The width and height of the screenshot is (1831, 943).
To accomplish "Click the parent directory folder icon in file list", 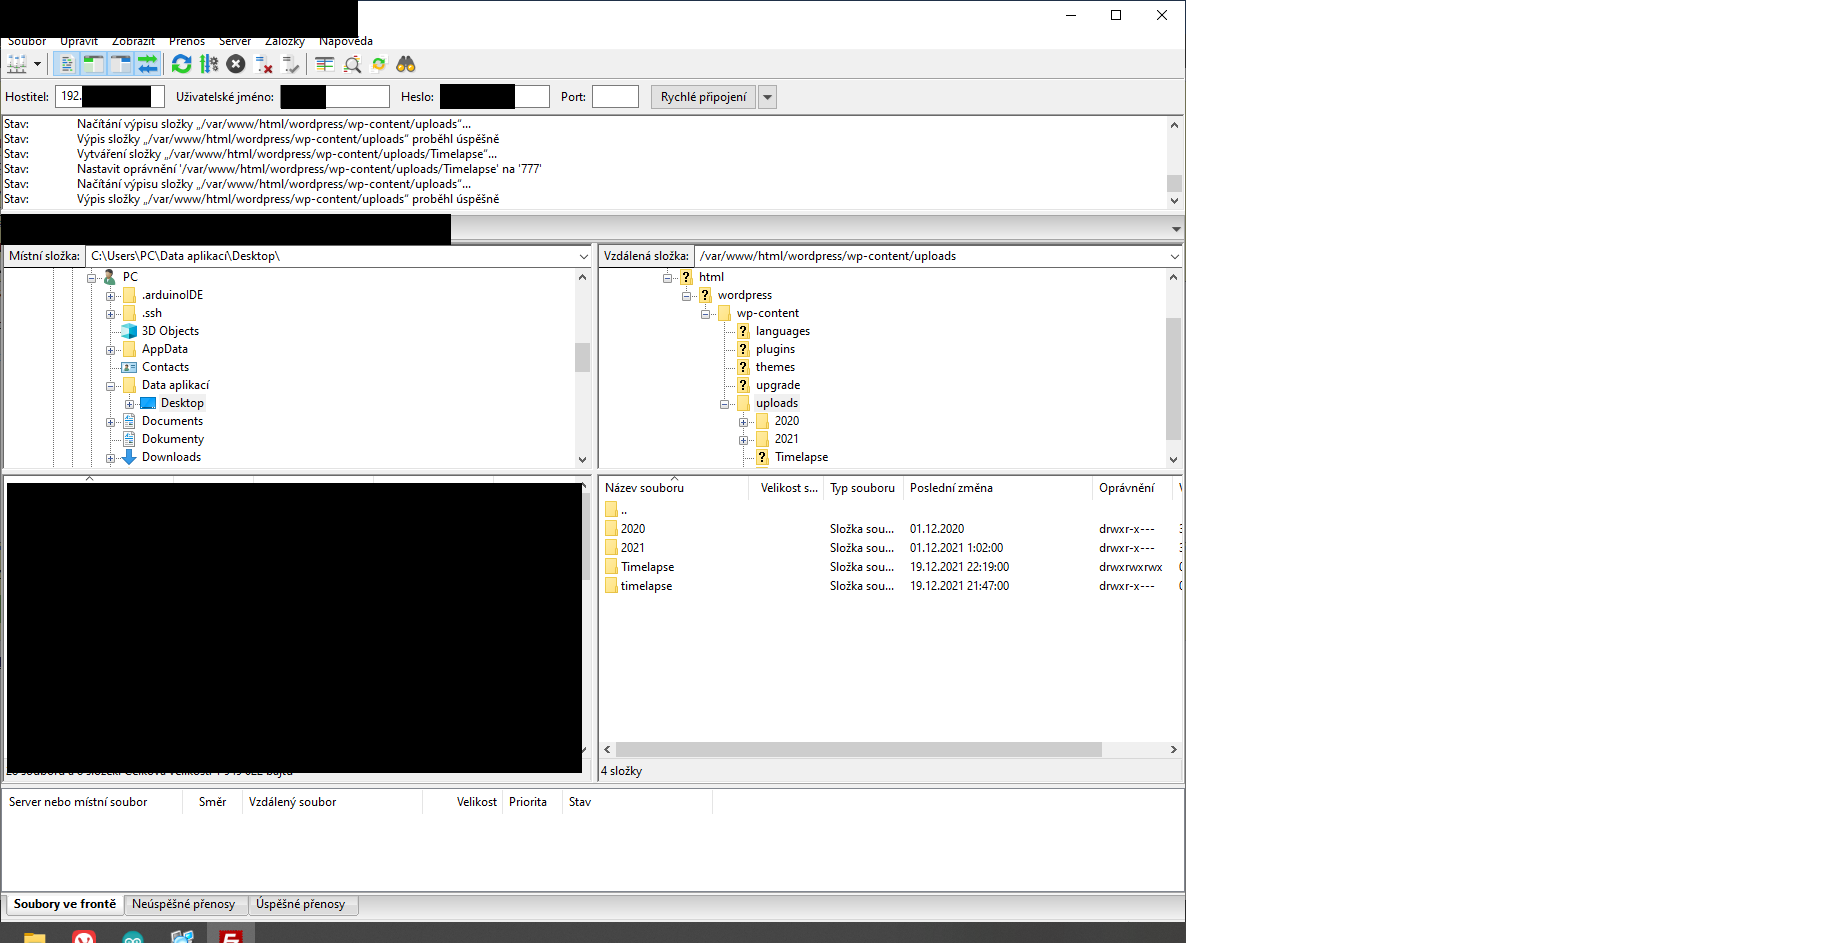I will [611, 510].
